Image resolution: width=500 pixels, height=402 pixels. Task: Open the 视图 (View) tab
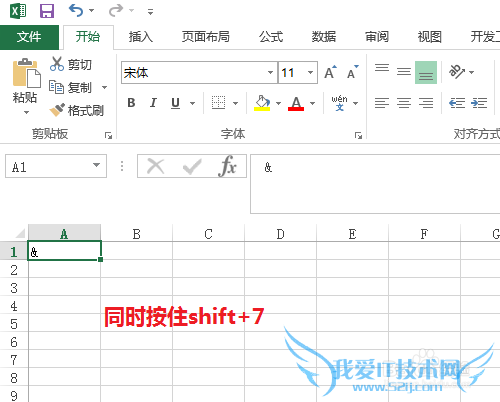(430, 37)
